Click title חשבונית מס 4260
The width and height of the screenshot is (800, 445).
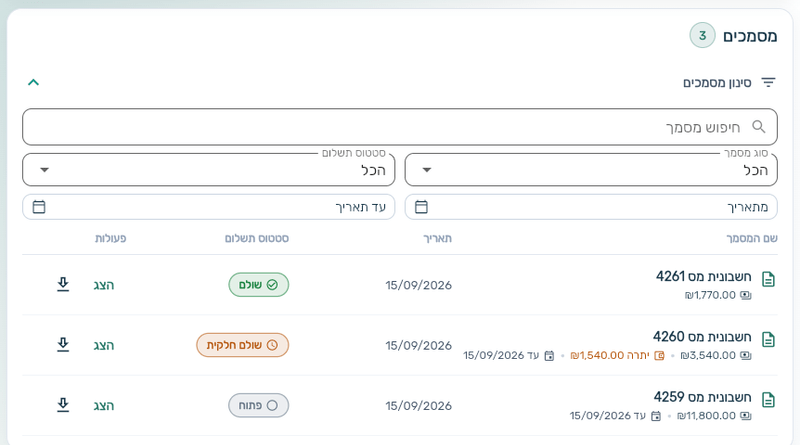pyautogui.click(x=702, y=337)
